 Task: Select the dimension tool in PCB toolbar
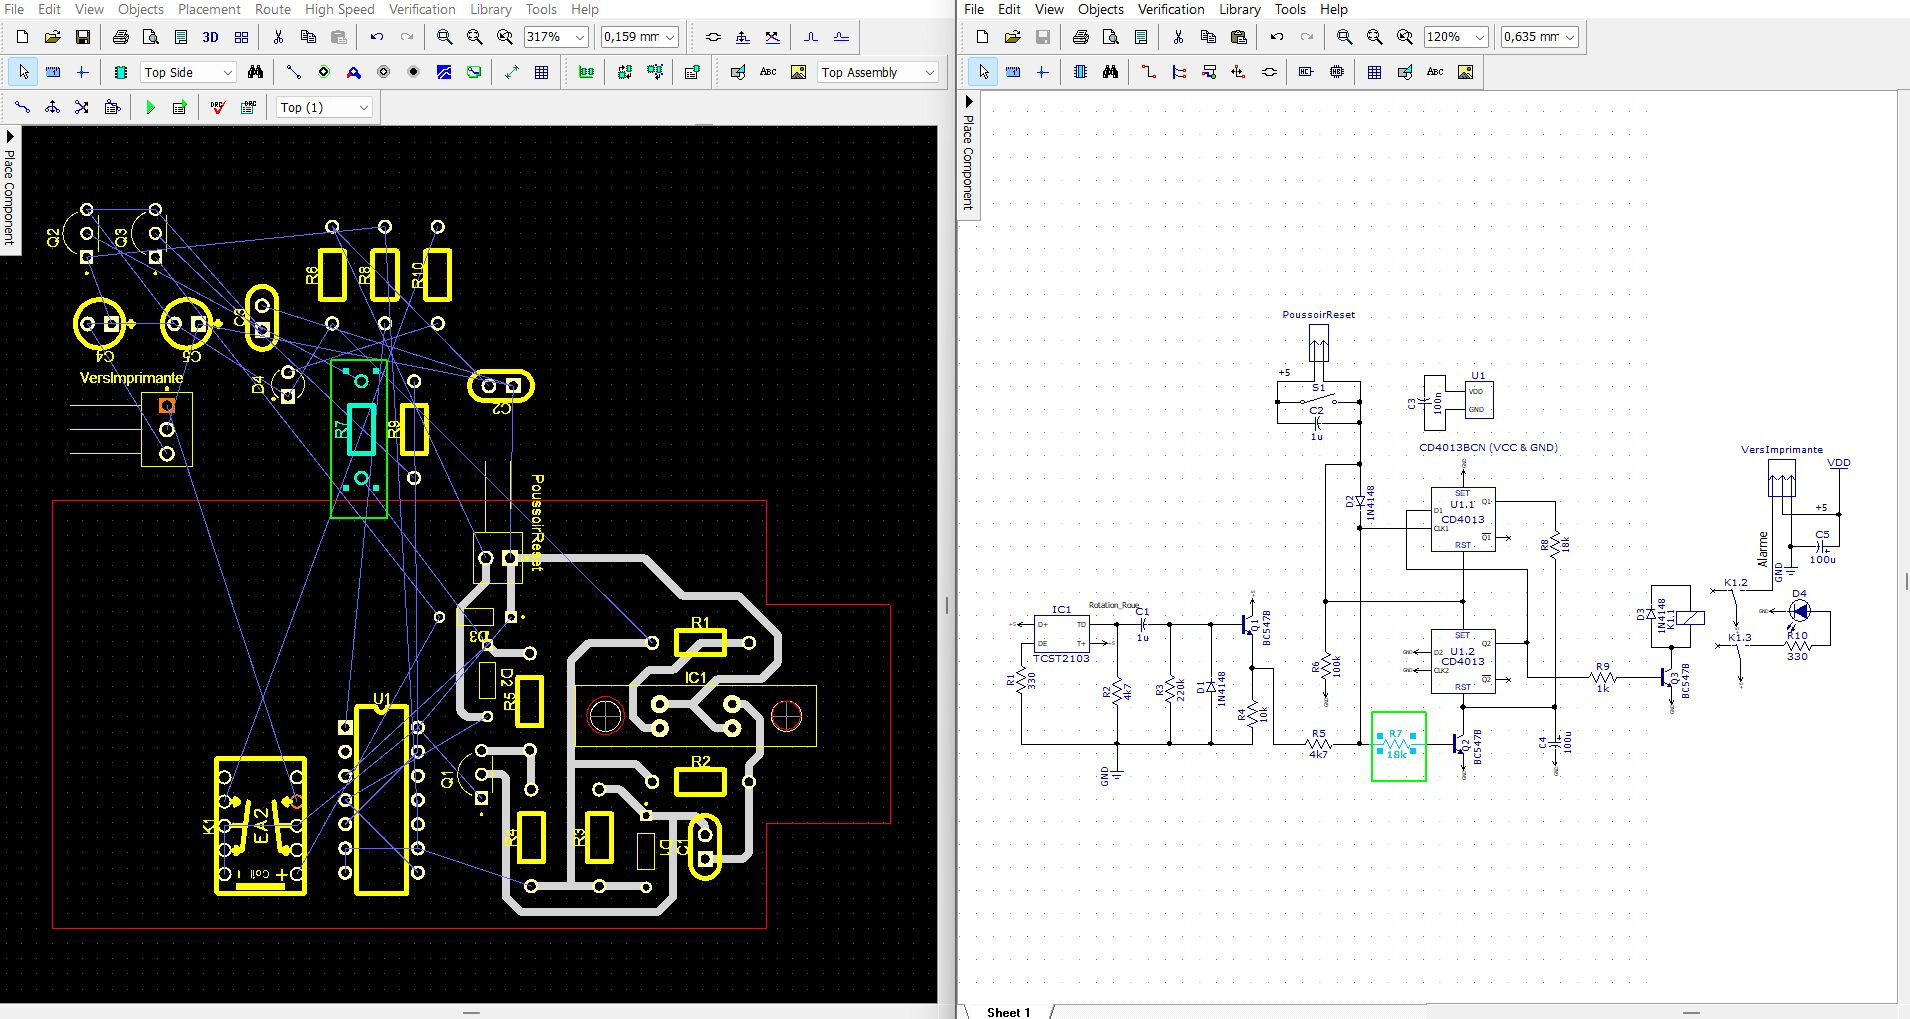pos(512,72)
